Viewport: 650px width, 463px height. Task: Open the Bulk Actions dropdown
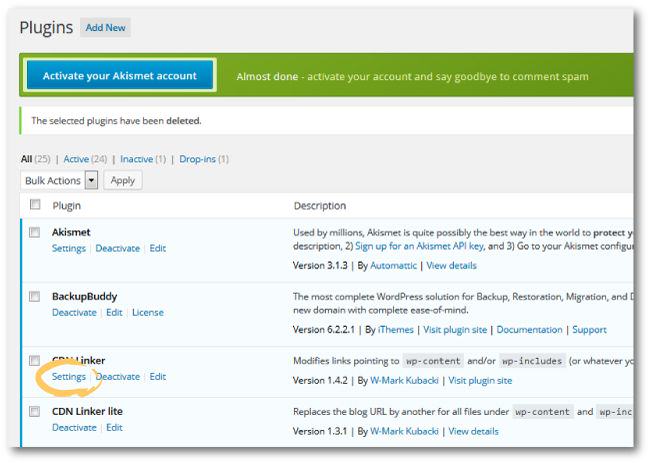[59, 180]
